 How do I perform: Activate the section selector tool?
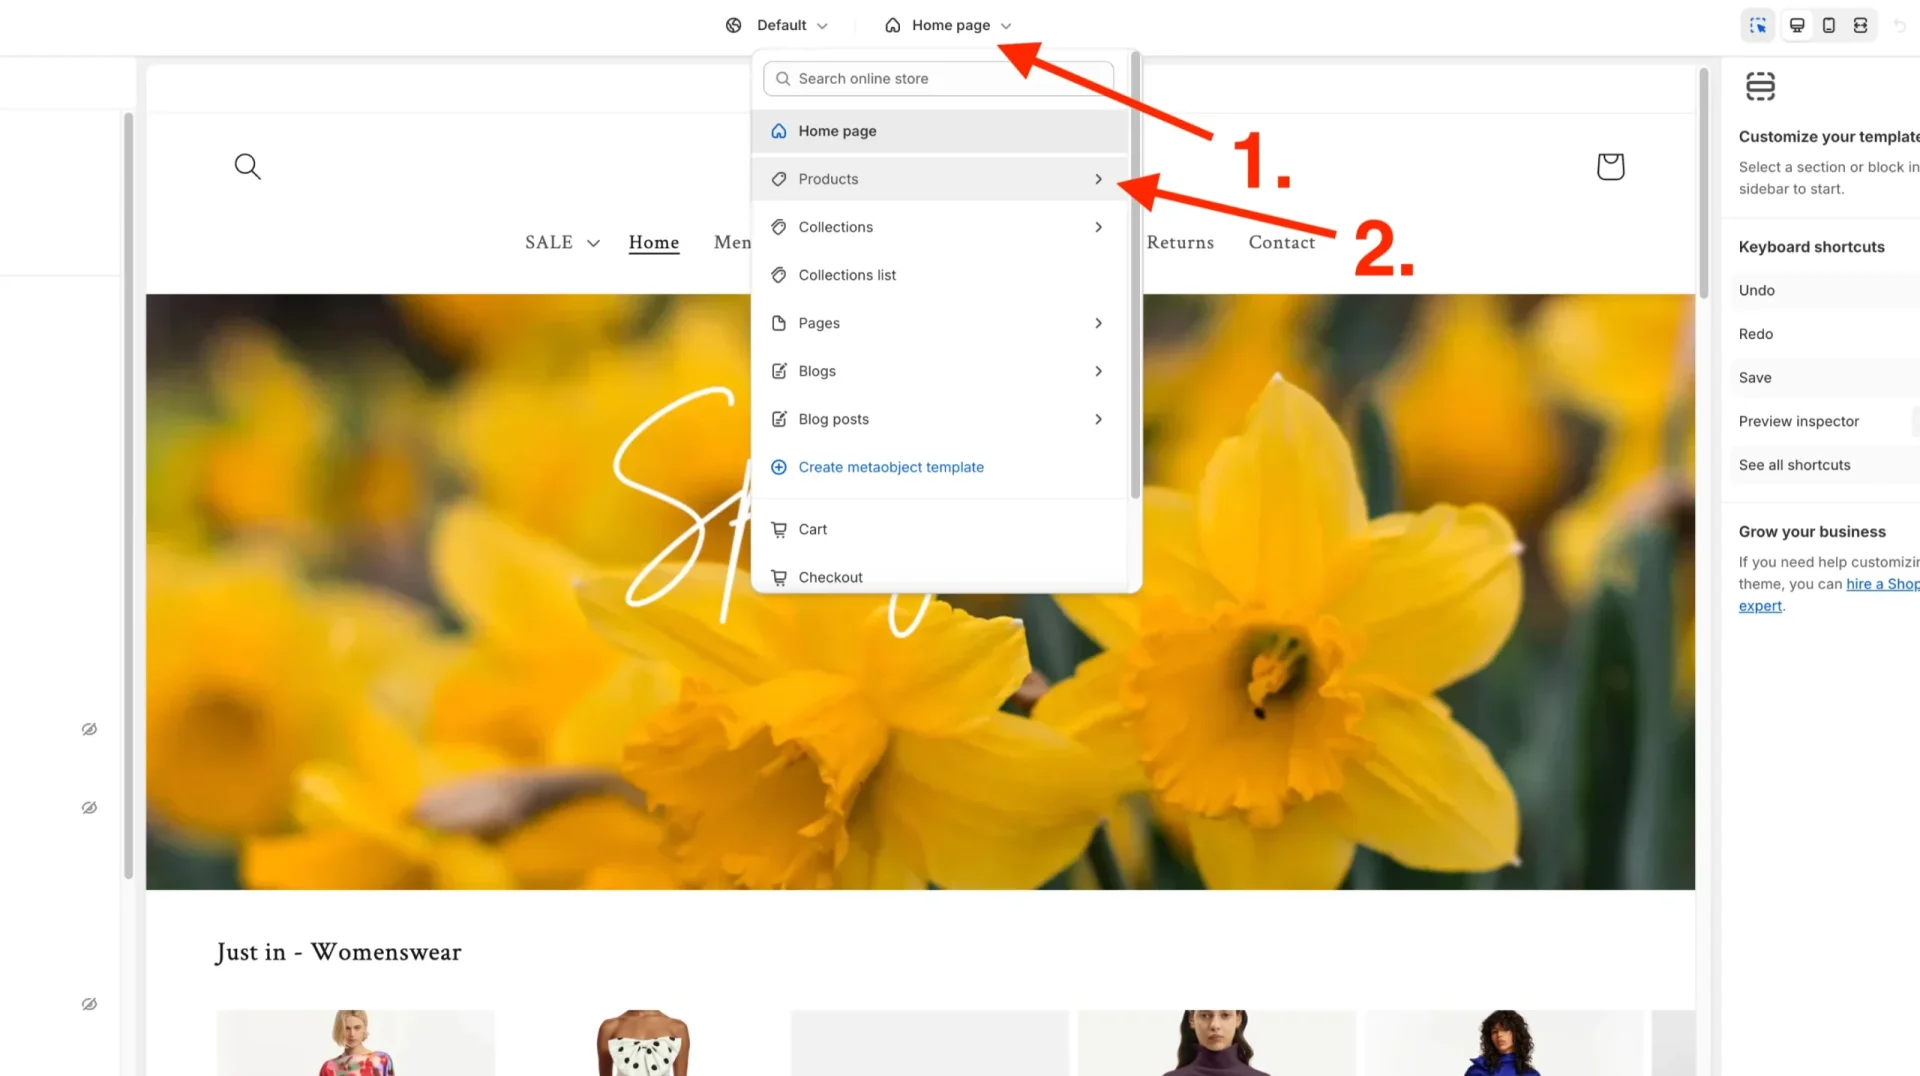coord(1757,25)
